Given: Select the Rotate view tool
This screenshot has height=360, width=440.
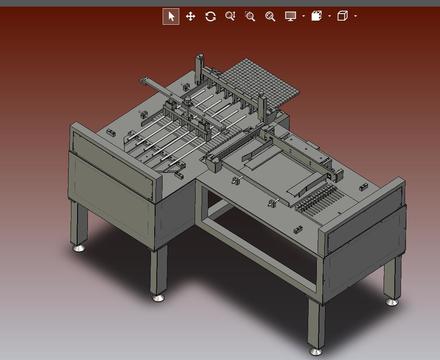Looking at the screenshot, I should click(210, 16).
